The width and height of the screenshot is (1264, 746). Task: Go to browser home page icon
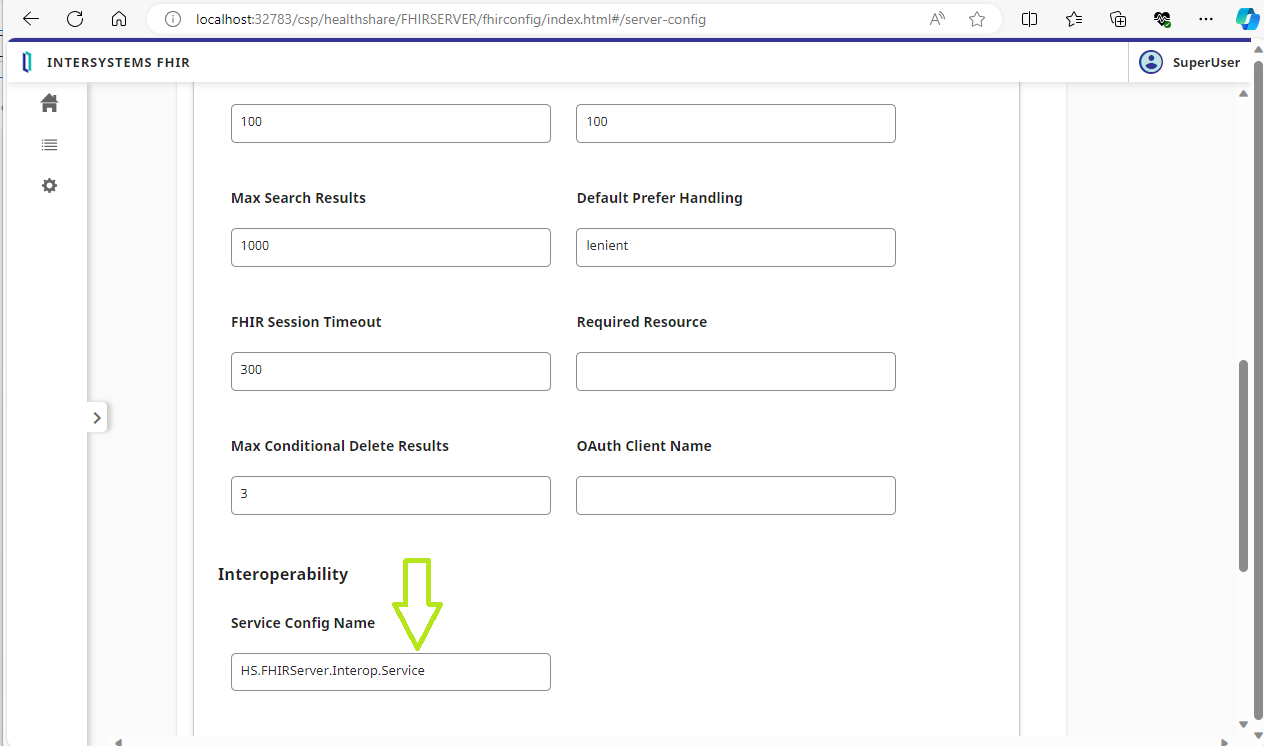pos(119,19)
